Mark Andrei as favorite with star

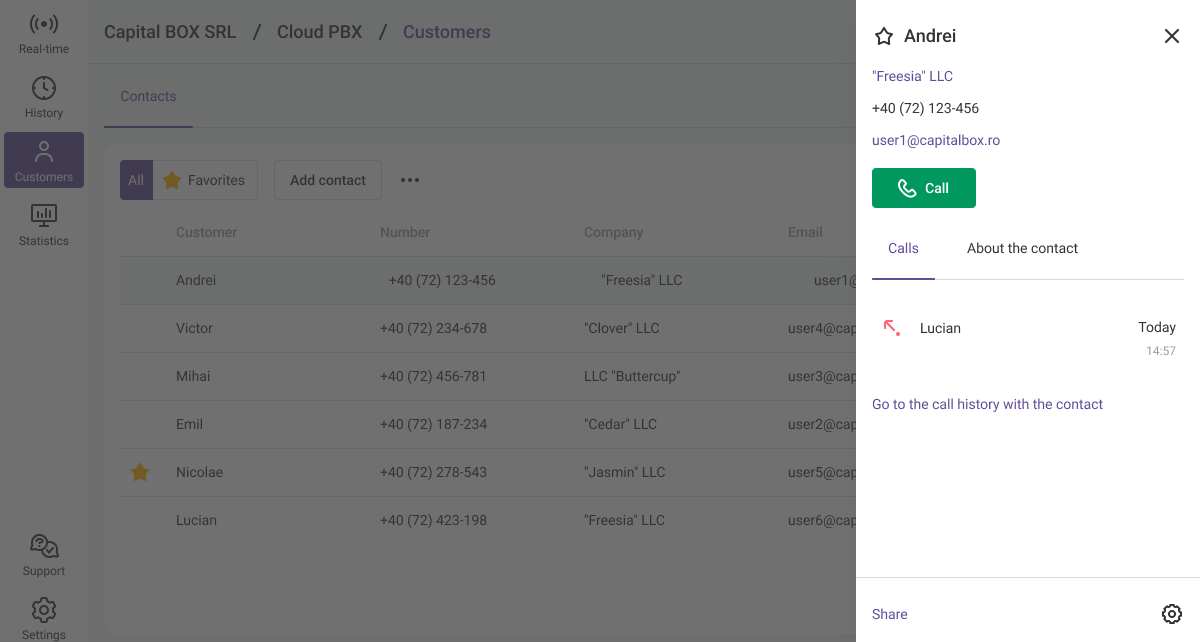(883, 36)
